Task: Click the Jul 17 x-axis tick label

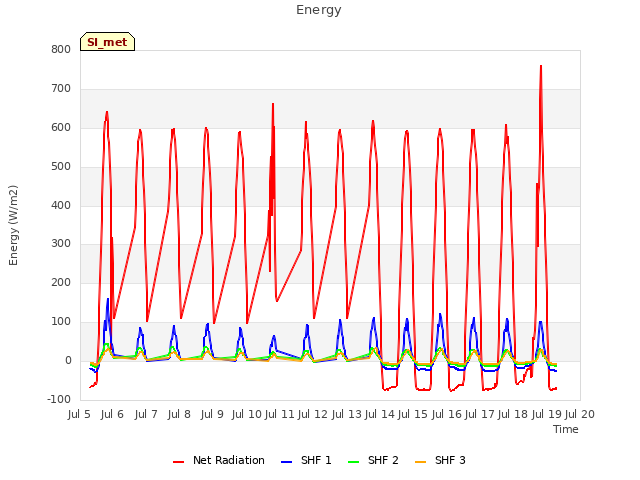Action: [480, 414]
